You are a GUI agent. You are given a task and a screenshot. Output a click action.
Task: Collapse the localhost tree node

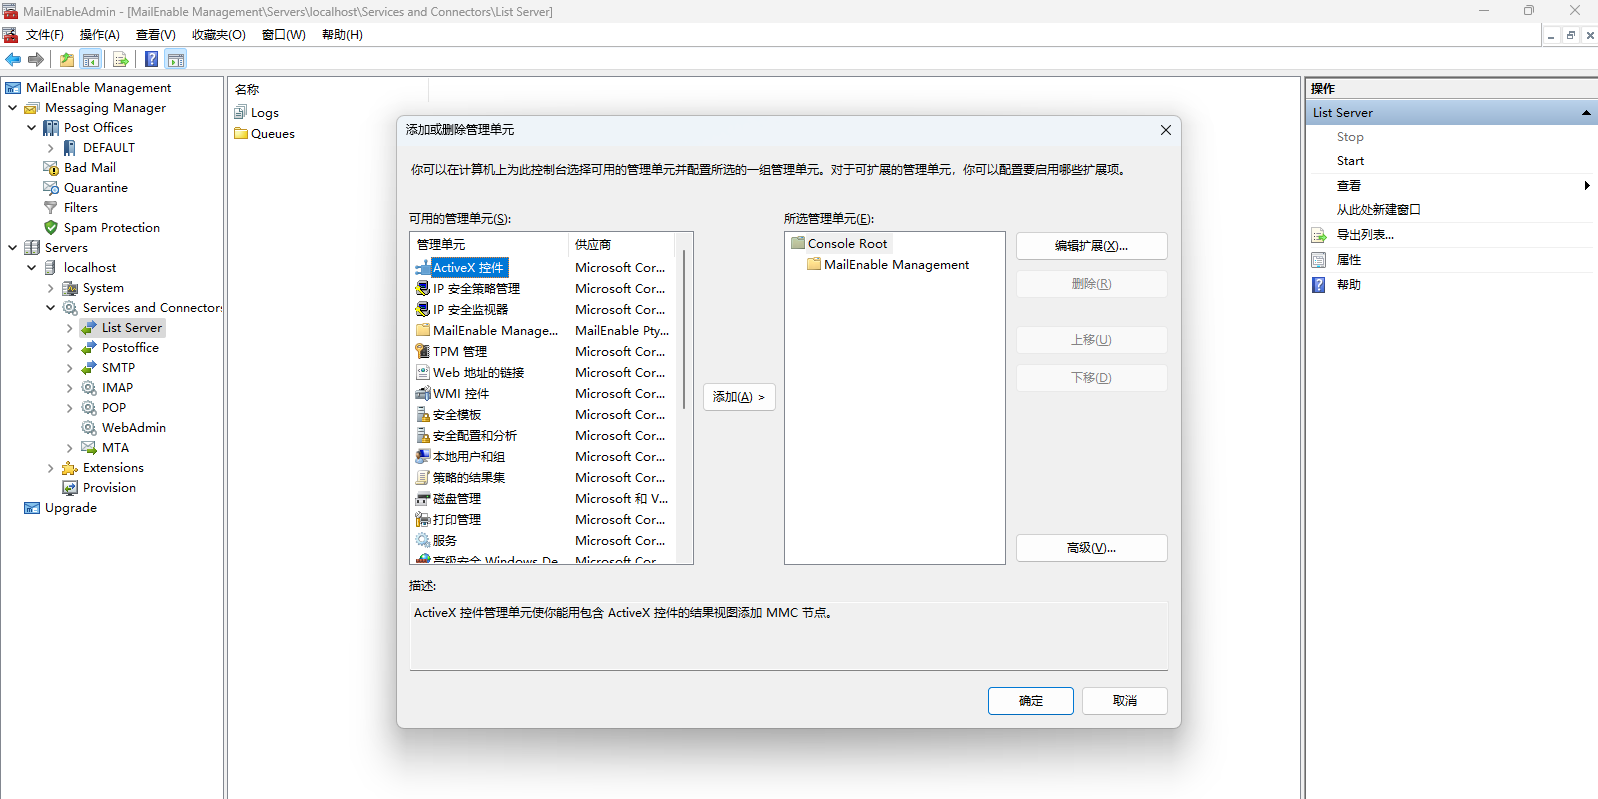click(x=31, y=268)
